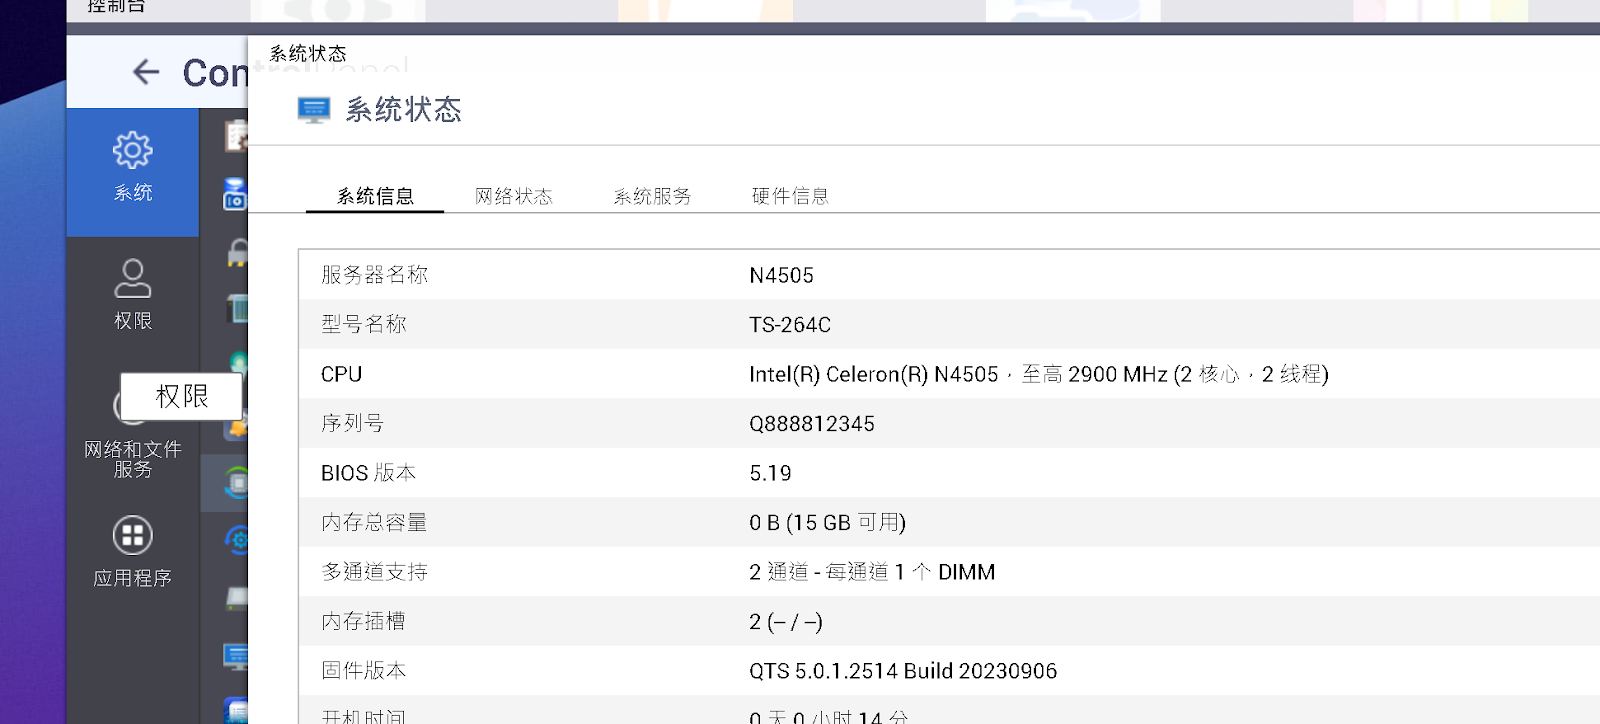Click the 系统状态 window title text
The height and width of the screenshot is (724, 1600).
point(308,54)
